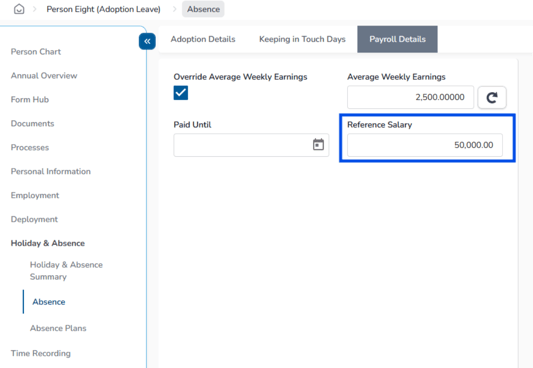This screenshot has height=368, width=533.
Task: Collapse Holiday & Absence menu group
Action: click(x=48, y=243)
